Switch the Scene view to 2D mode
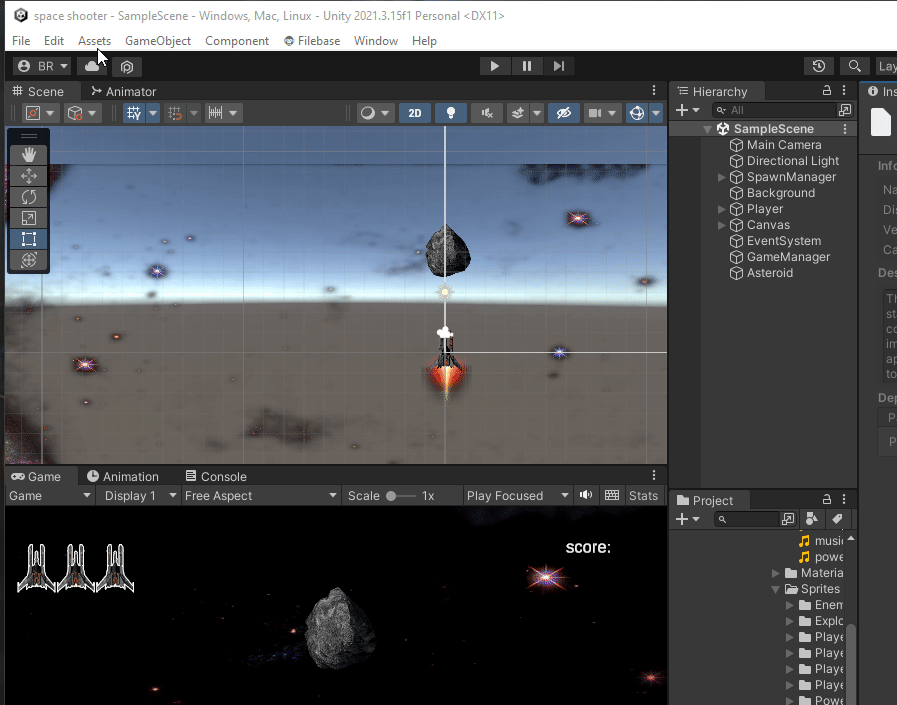Screen dimensions: 897x705 pyautogui.click(x=414, y=112)
